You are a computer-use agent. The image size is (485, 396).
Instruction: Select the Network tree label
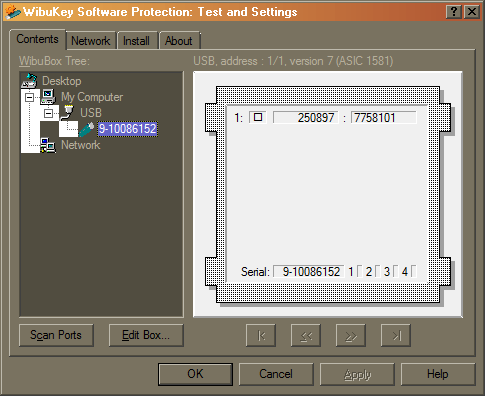[x=81, y=145]
